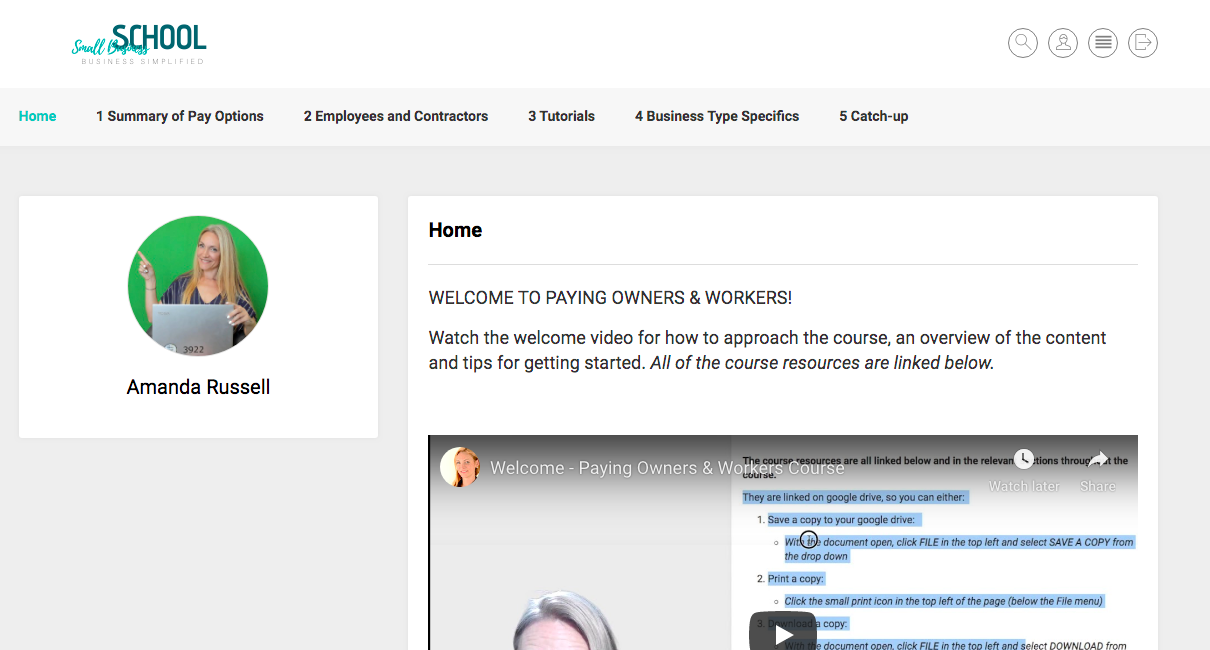Select the Home navigation tab
Screen dimensions: 1210x650
pyautogui.click(x=37, y=116)
